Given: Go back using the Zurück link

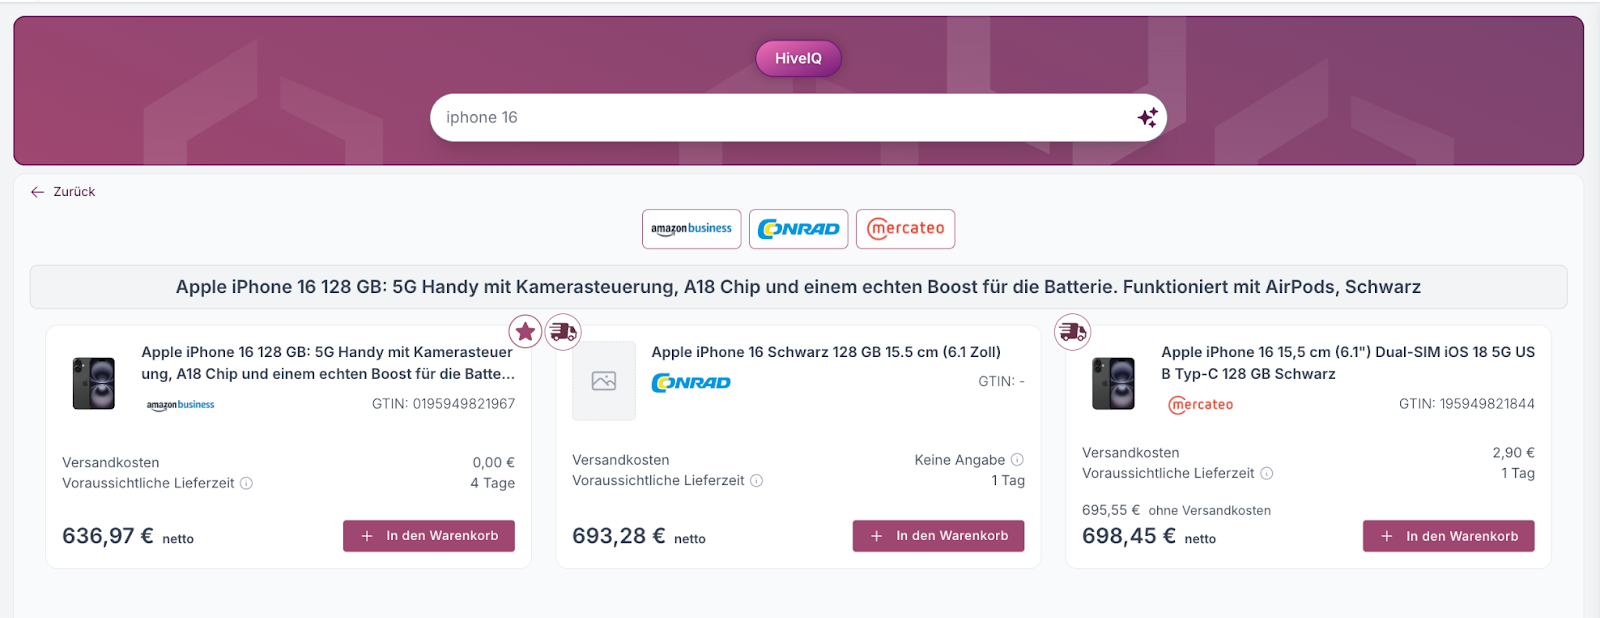Looking at the screenshot, I should click(x=63, y=192).
